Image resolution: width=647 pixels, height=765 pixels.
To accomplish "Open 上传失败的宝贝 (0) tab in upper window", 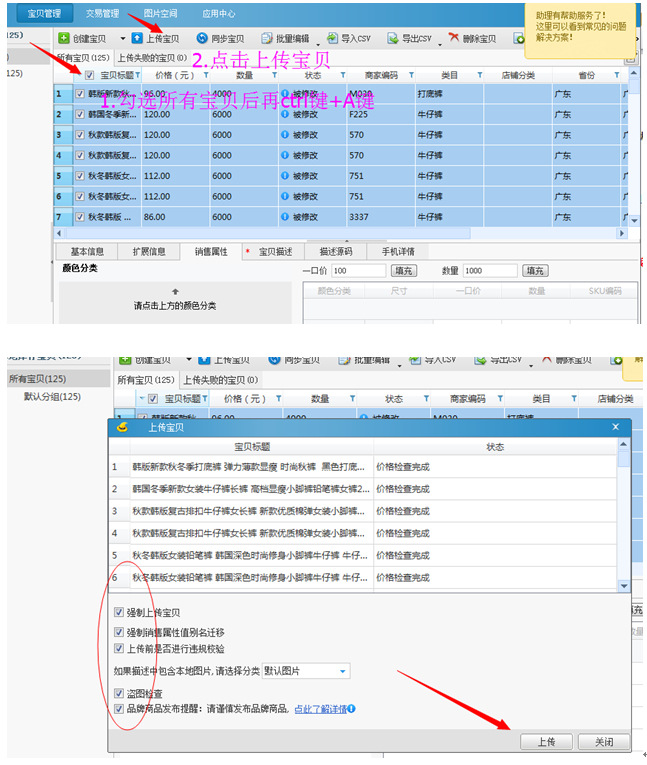I will (152, 58).
